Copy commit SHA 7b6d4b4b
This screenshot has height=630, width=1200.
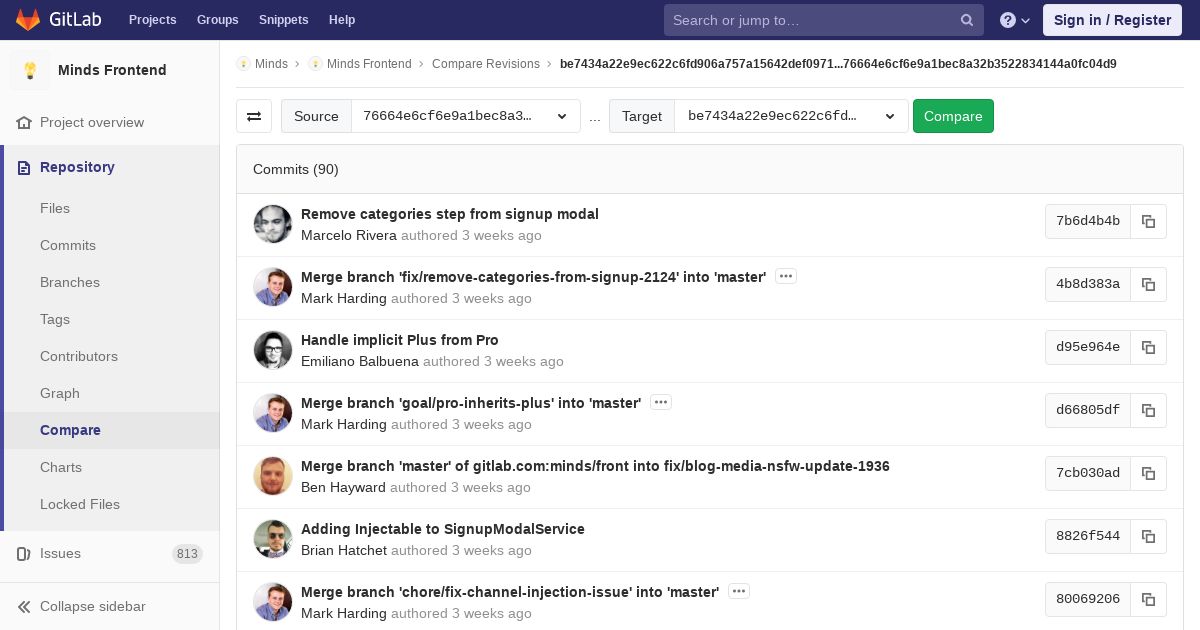coord(1148,221)
